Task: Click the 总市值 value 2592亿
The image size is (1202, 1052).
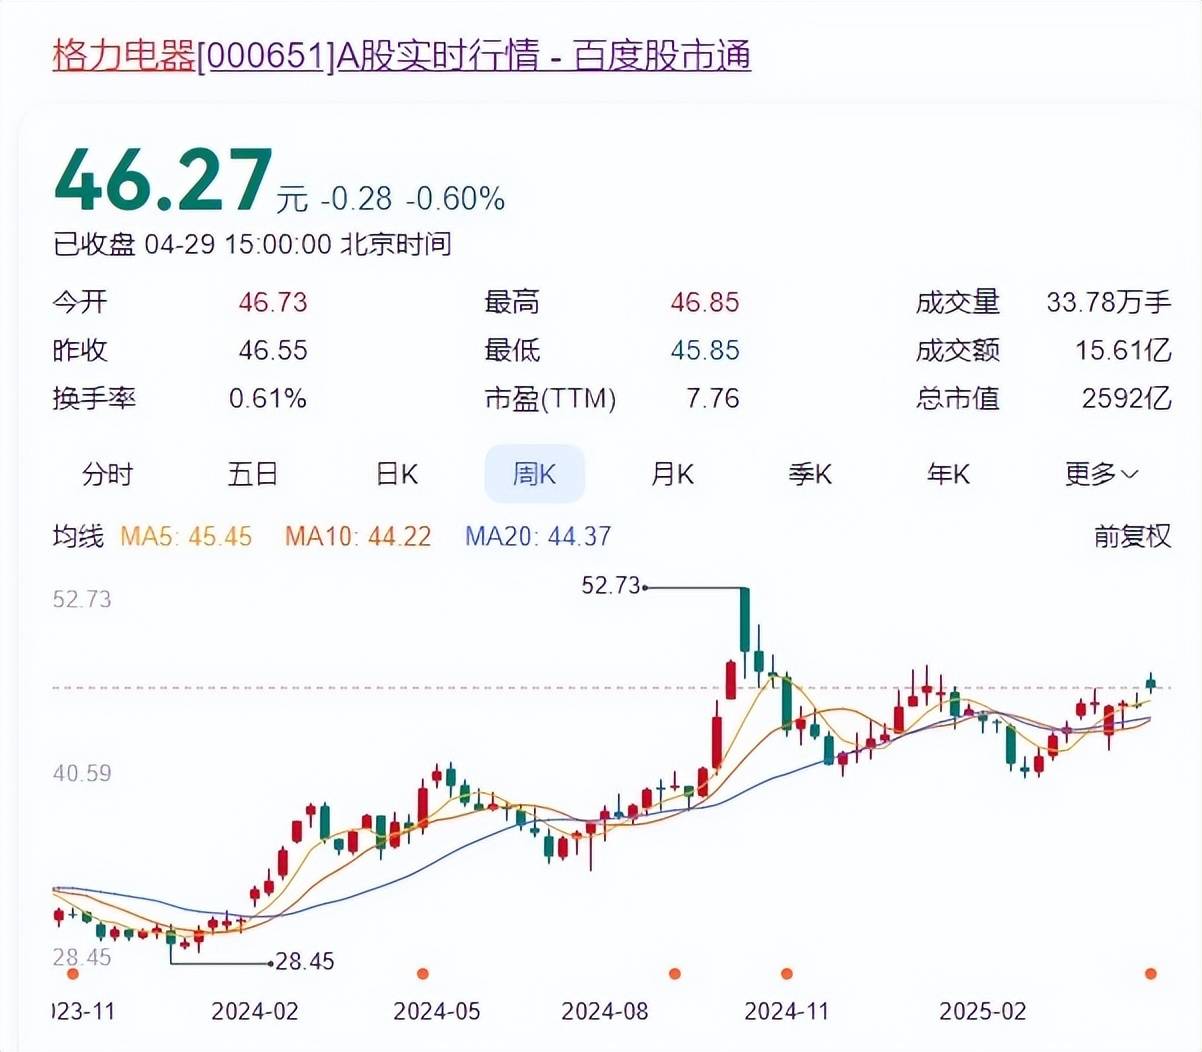Action: [x=1127, y=398]
